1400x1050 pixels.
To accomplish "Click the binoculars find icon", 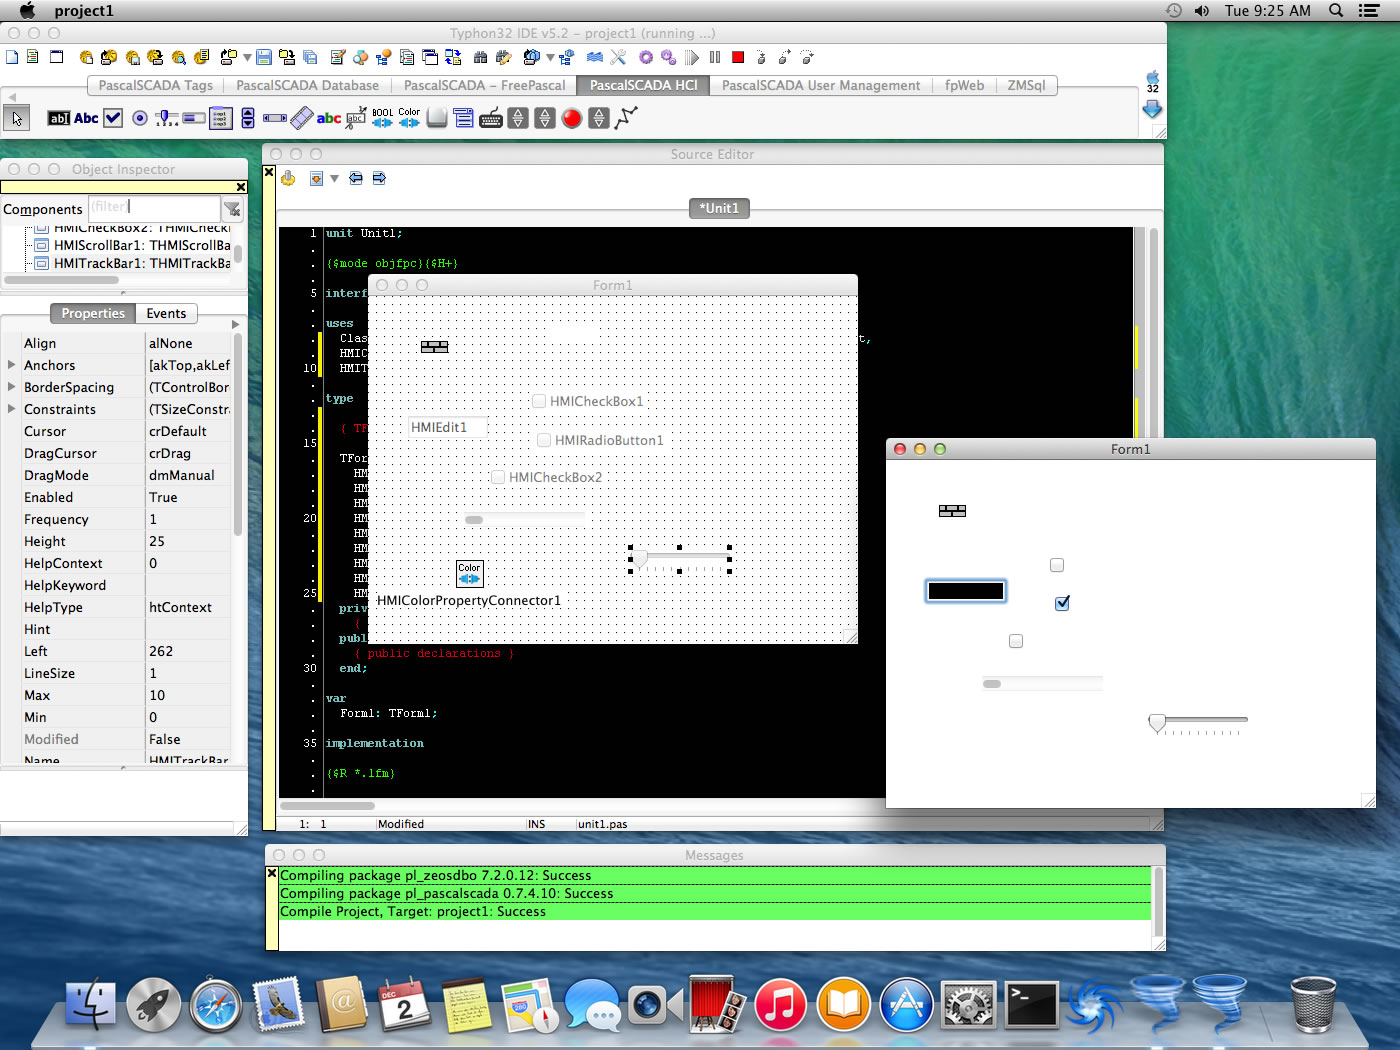I will coord(481,57).
